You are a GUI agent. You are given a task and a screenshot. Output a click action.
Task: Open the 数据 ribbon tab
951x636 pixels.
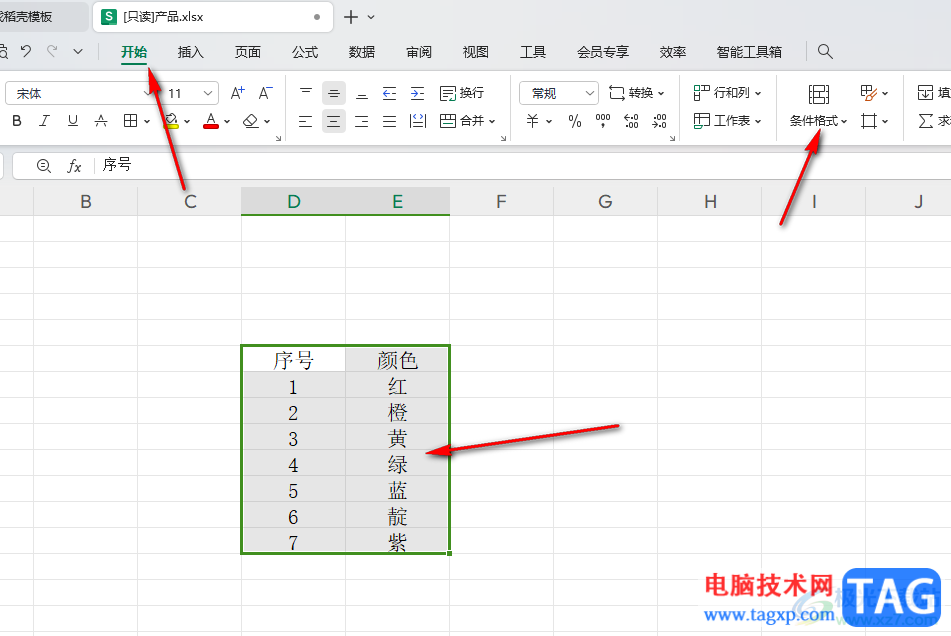(x=361, y=52)
